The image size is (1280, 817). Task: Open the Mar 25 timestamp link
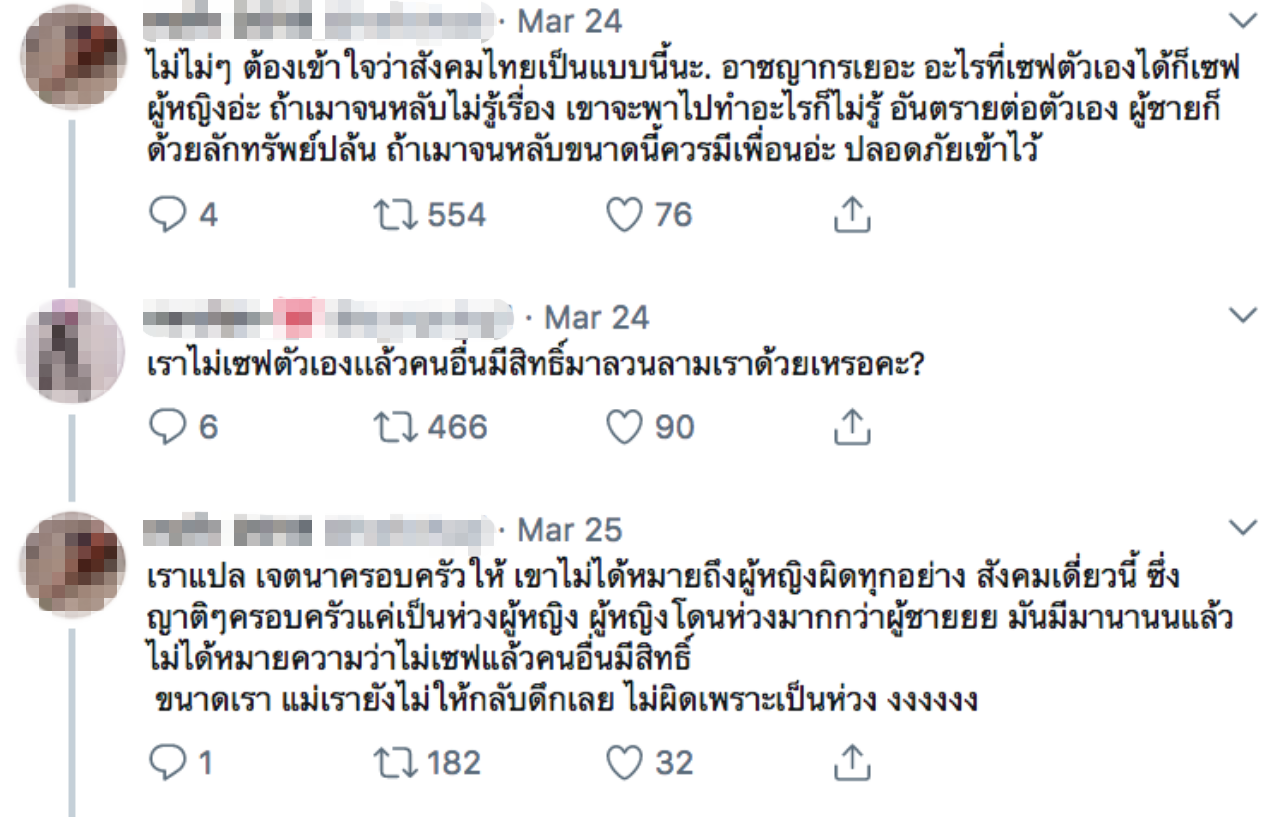point(569,529)
